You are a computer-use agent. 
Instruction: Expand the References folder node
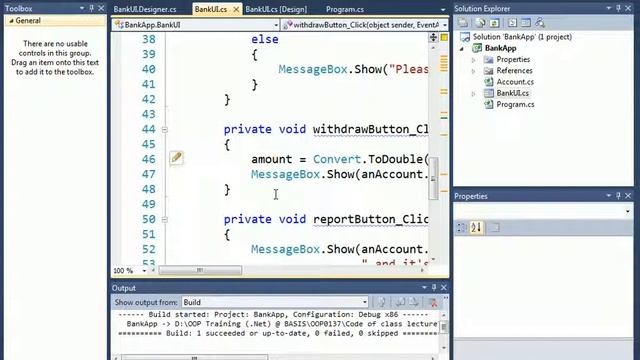click(x=473, y=71)
